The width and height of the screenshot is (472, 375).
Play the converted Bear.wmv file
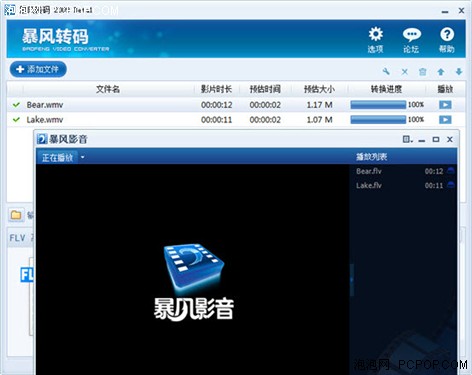[x=445, y=105]
